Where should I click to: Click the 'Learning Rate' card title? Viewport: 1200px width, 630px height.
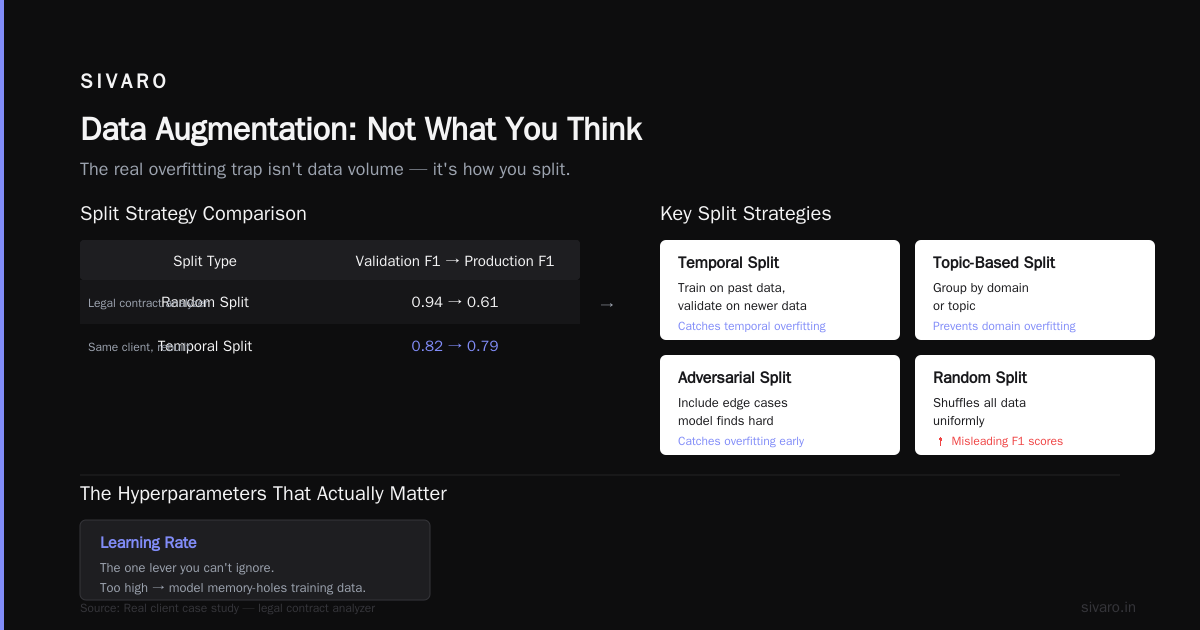(x=148, y=542)
